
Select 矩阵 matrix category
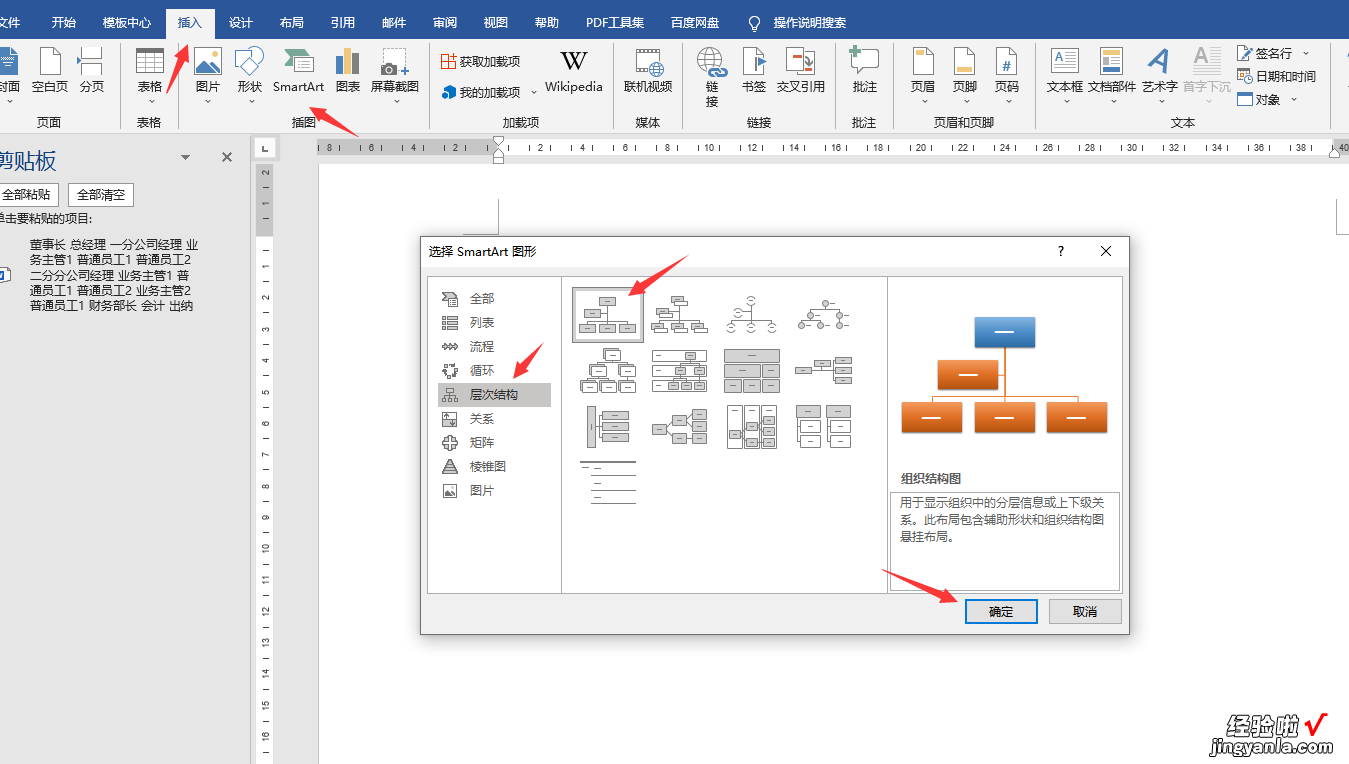pos(494,442)
